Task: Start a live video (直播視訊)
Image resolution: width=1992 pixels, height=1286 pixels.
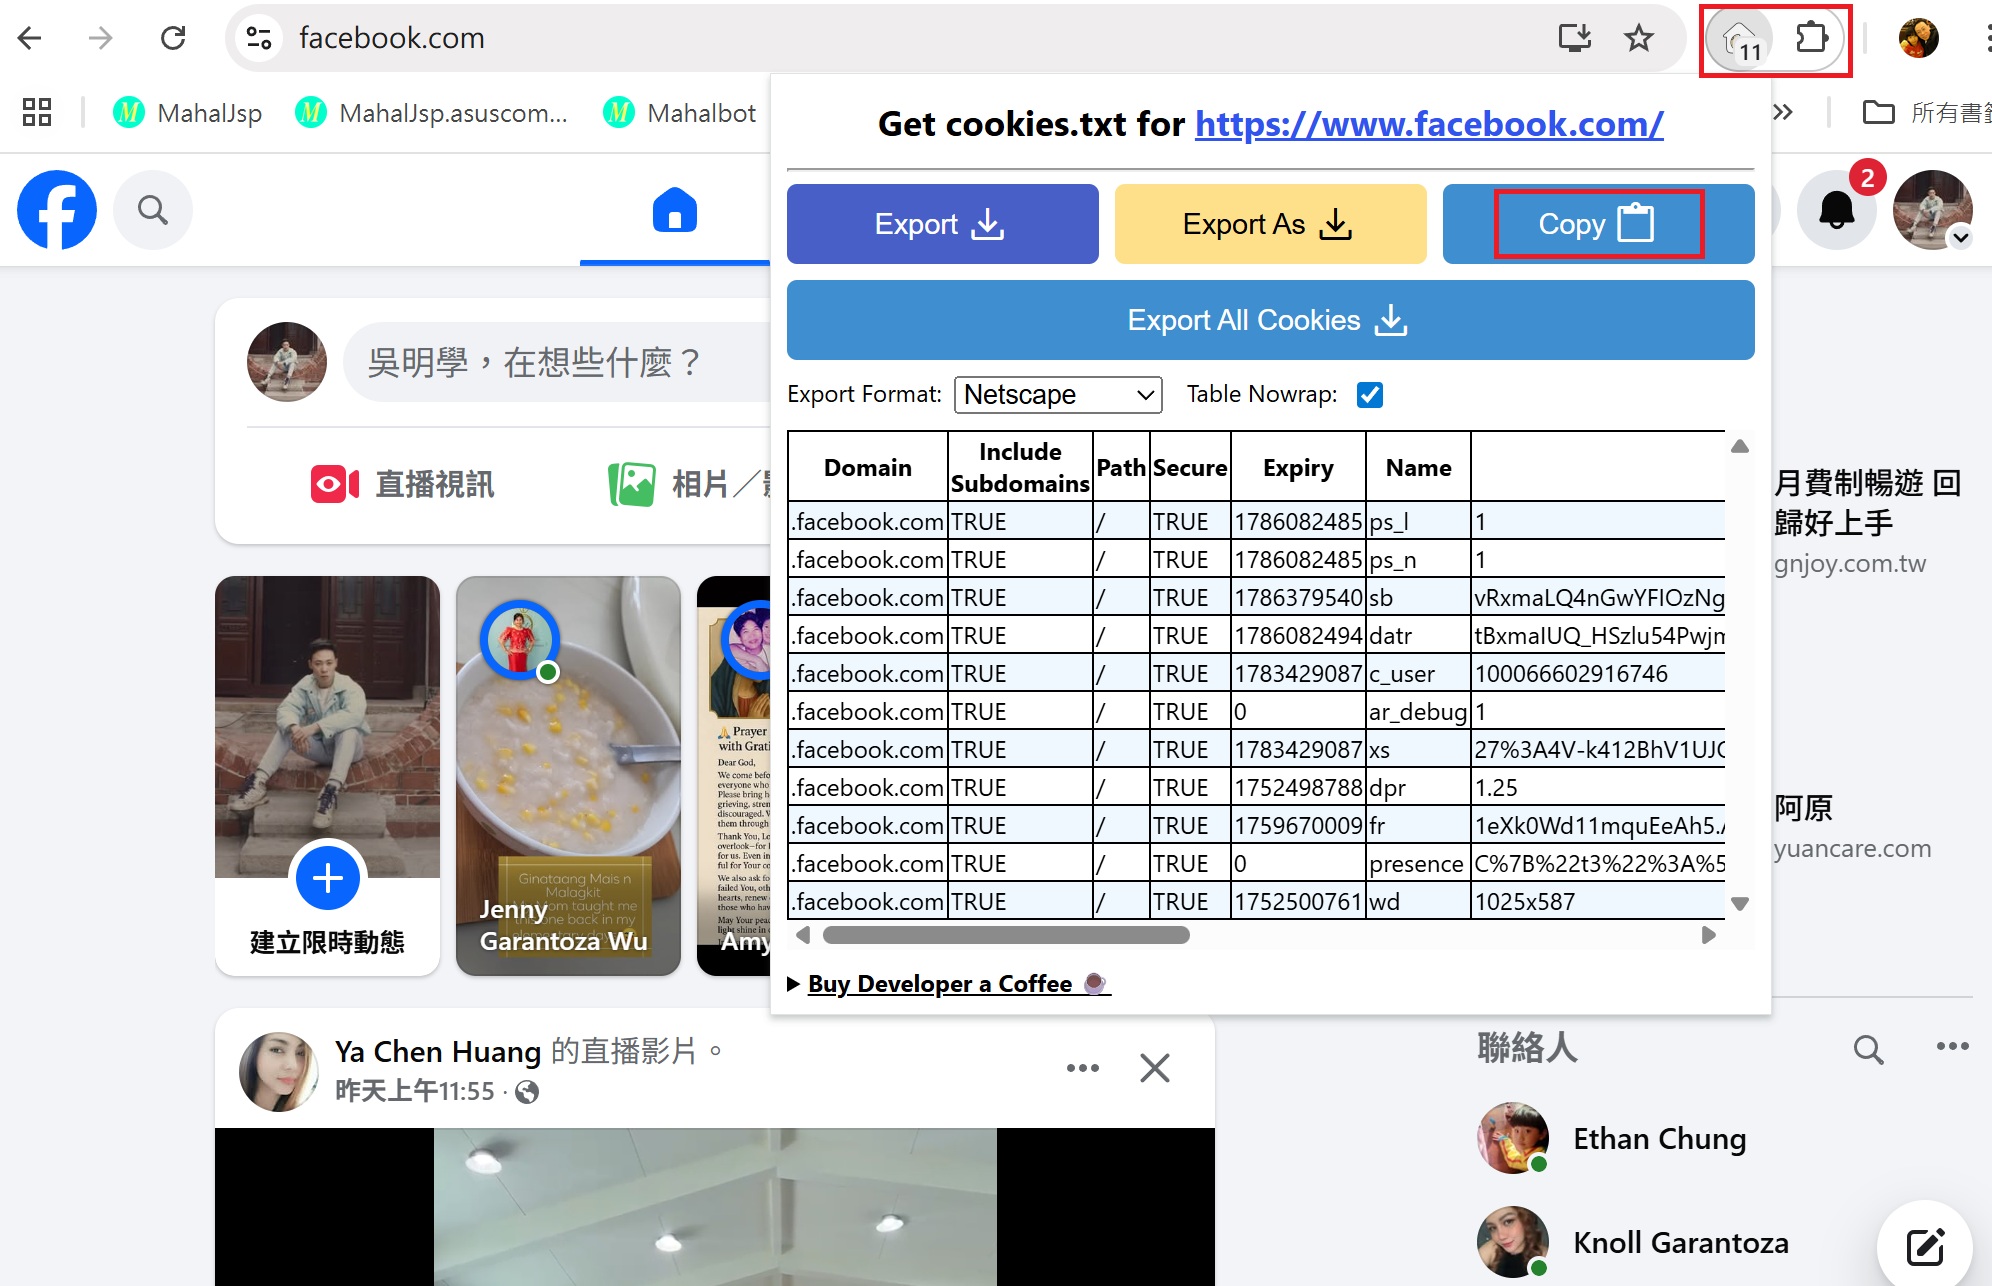Action: tap(402, 485)
